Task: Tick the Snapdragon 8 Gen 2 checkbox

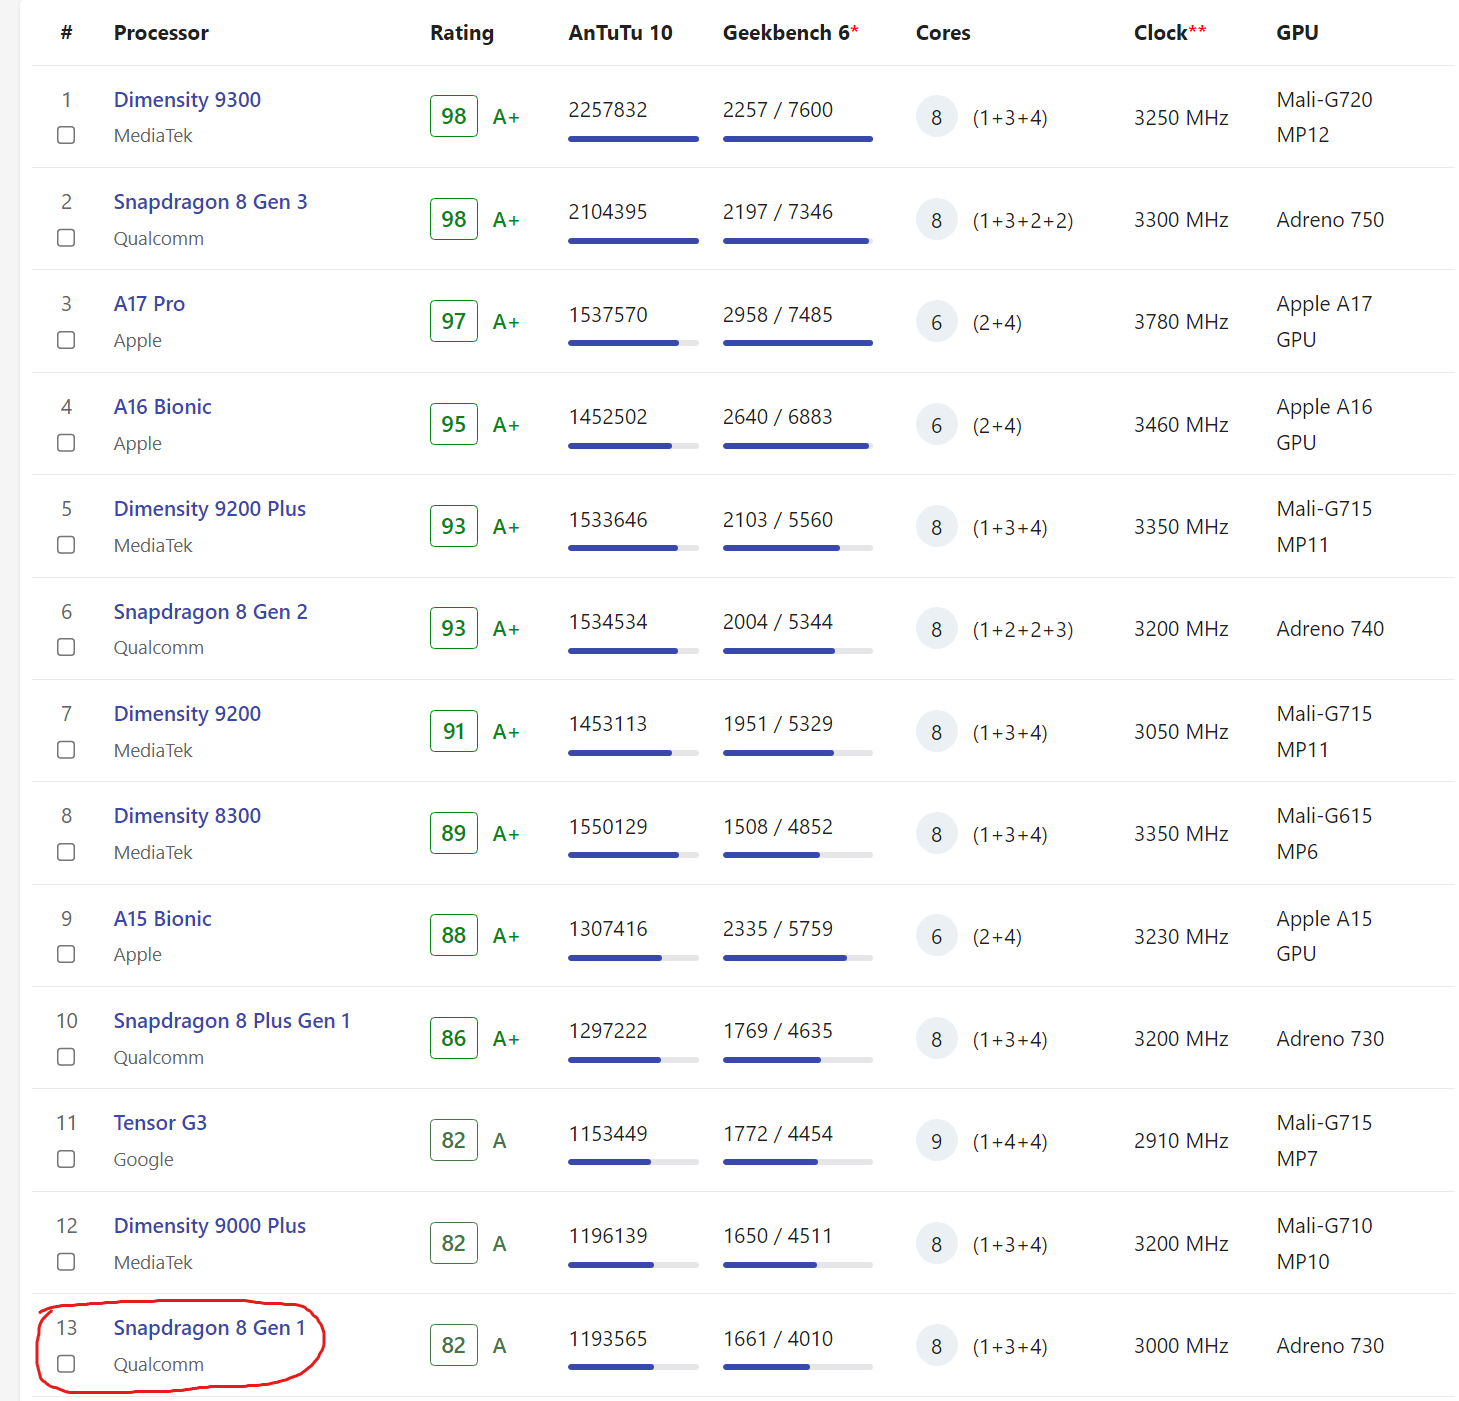Action: (x=66, y=647)
